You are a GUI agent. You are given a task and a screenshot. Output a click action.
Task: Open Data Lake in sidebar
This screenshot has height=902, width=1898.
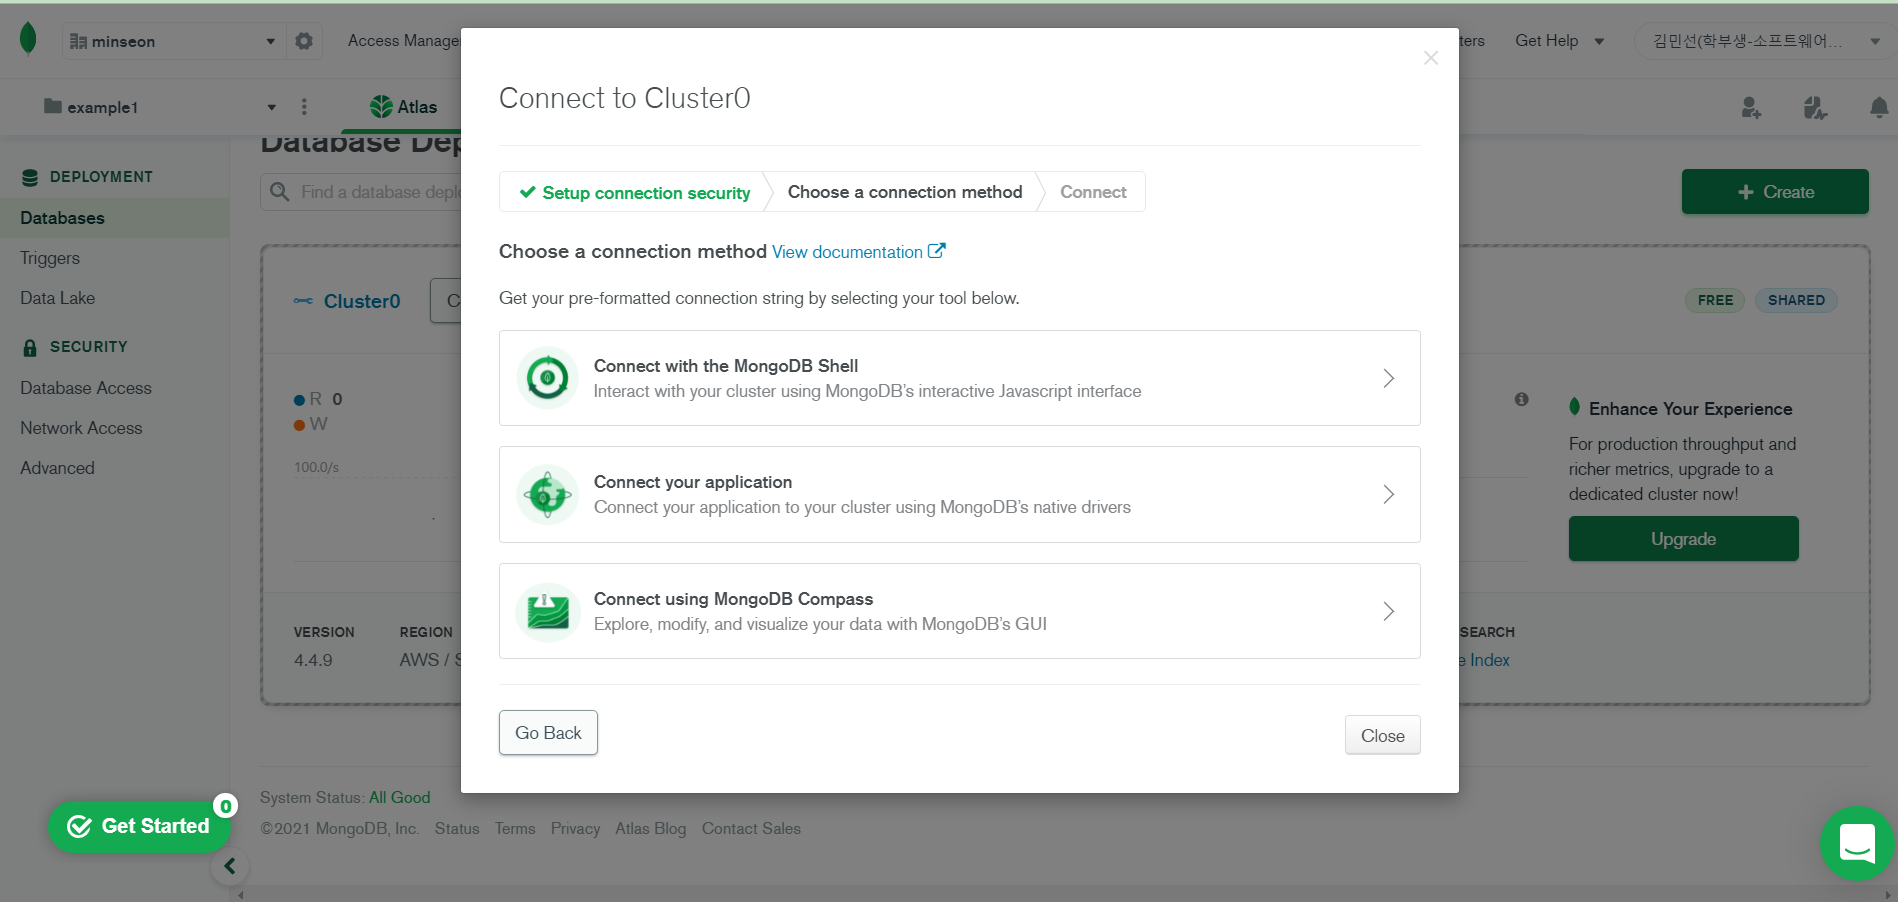tap(57, 298)
